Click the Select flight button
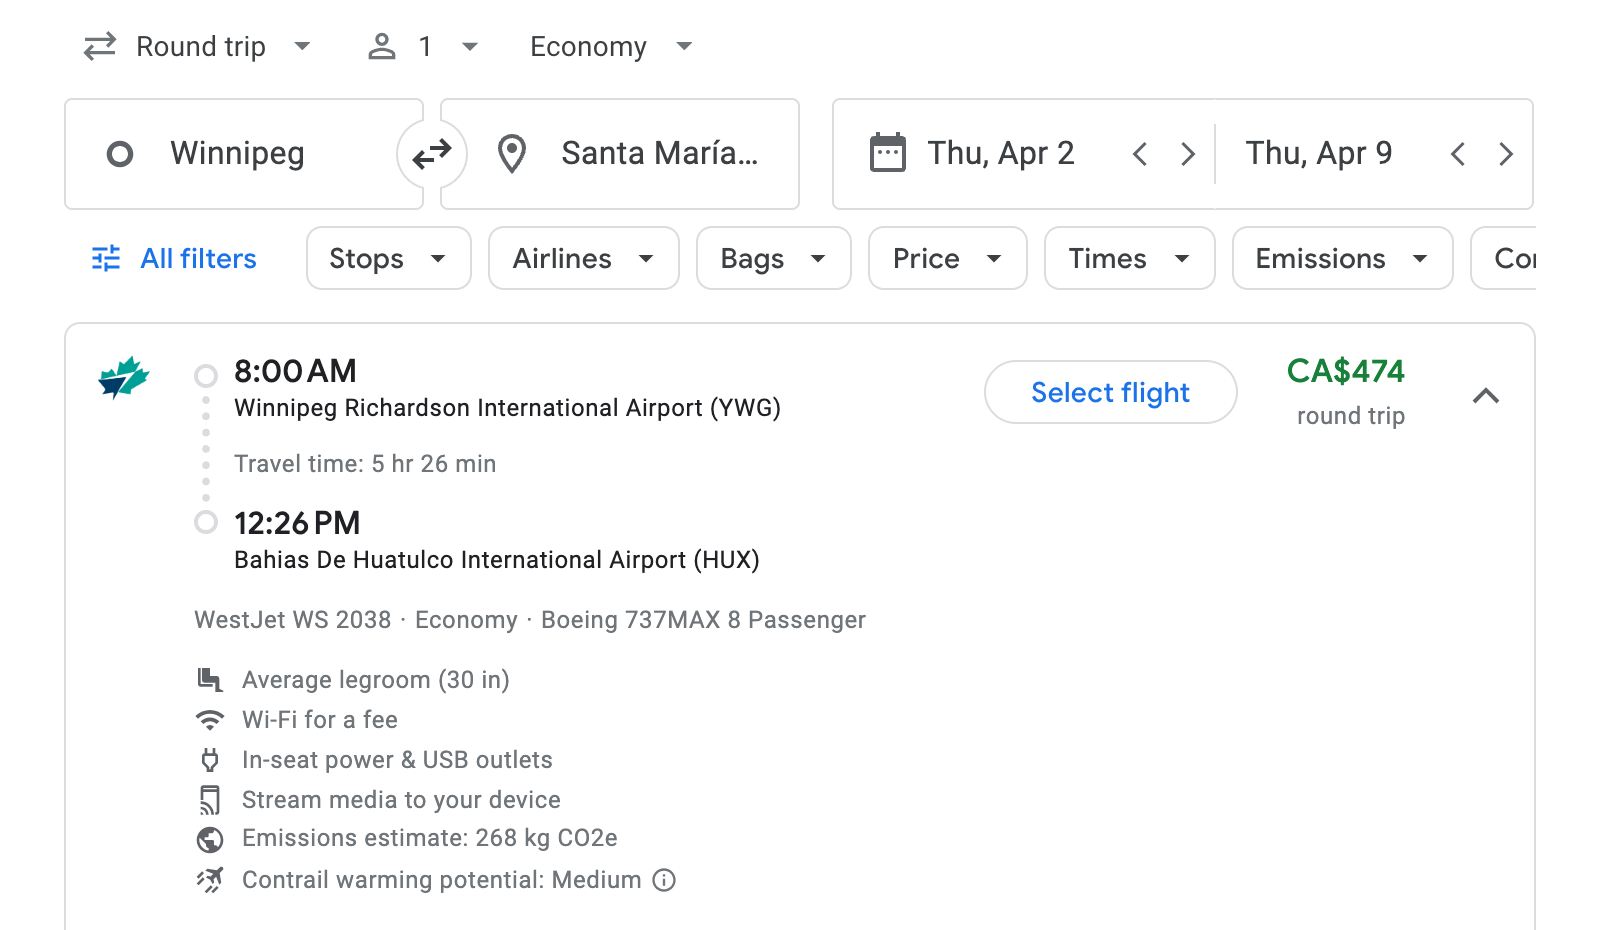The image size is (1600, 930). (1110, 392)
